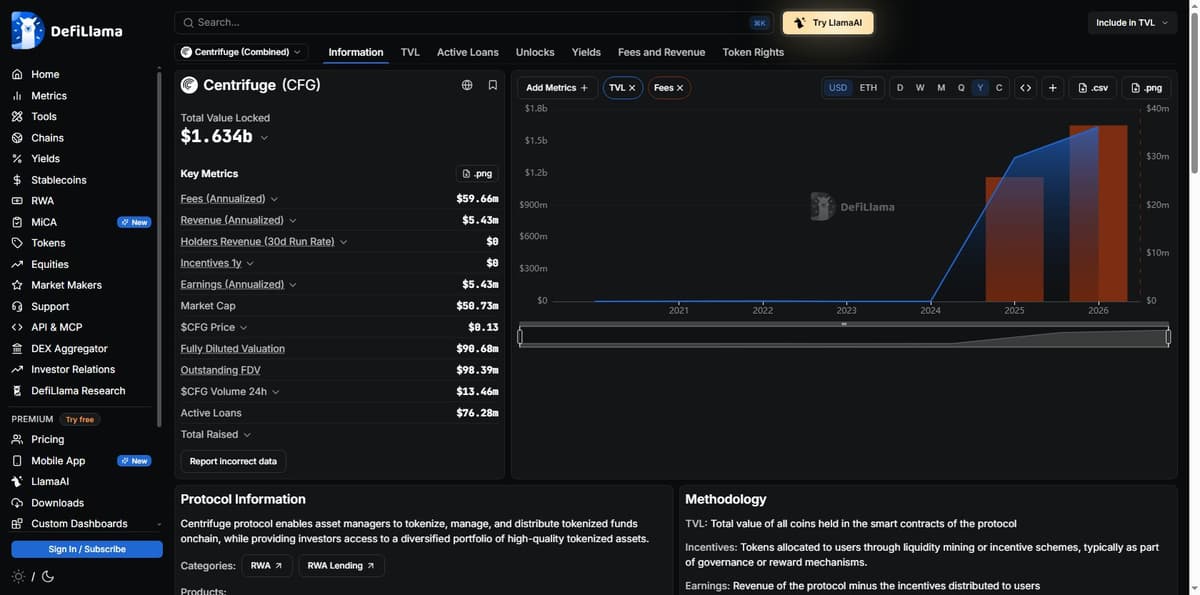Expand Fees (Annualized) row
Viewport: 1200px width, 595px height.
274,199
